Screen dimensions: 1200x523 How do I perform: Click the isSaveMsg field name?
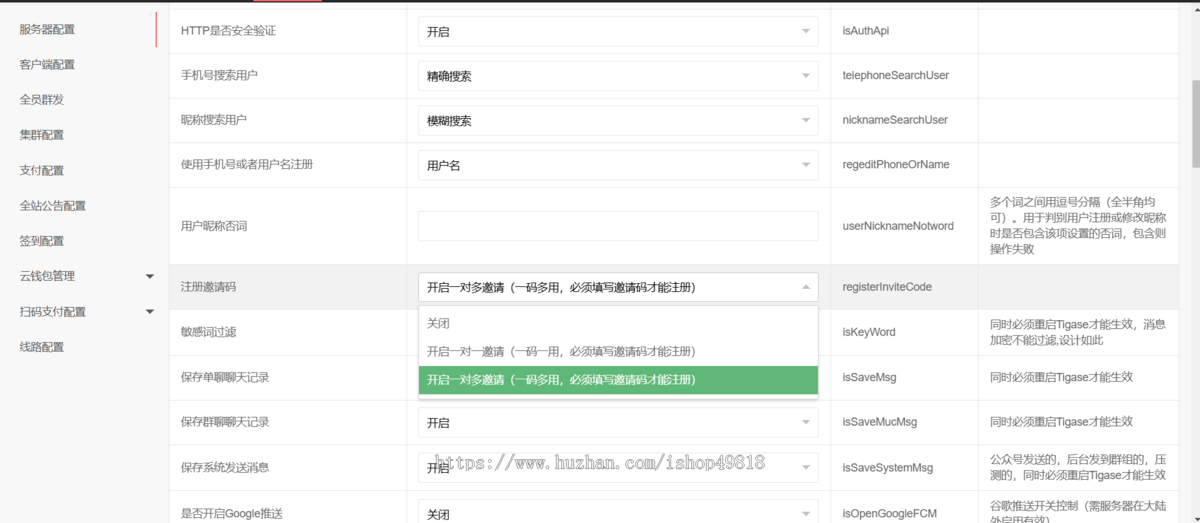pyautogui.click(x=869, y=378)
